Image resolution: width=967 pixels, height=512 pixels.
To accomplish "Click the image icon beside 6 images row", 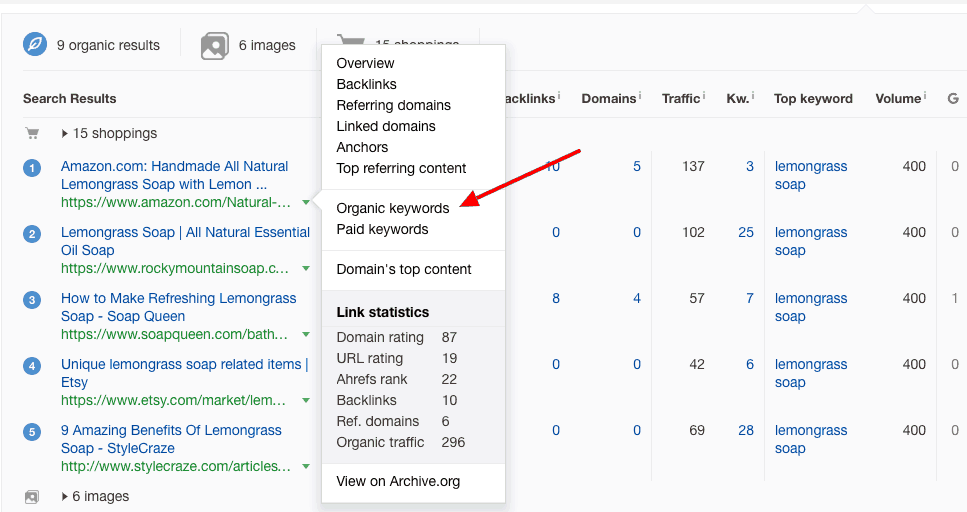I will 31,496.
